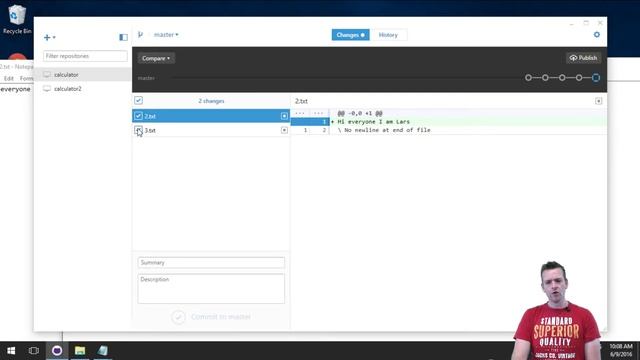The image size is (640, 360).
Task: Open the add repository plus menu
Action: [x=49, y=38]
